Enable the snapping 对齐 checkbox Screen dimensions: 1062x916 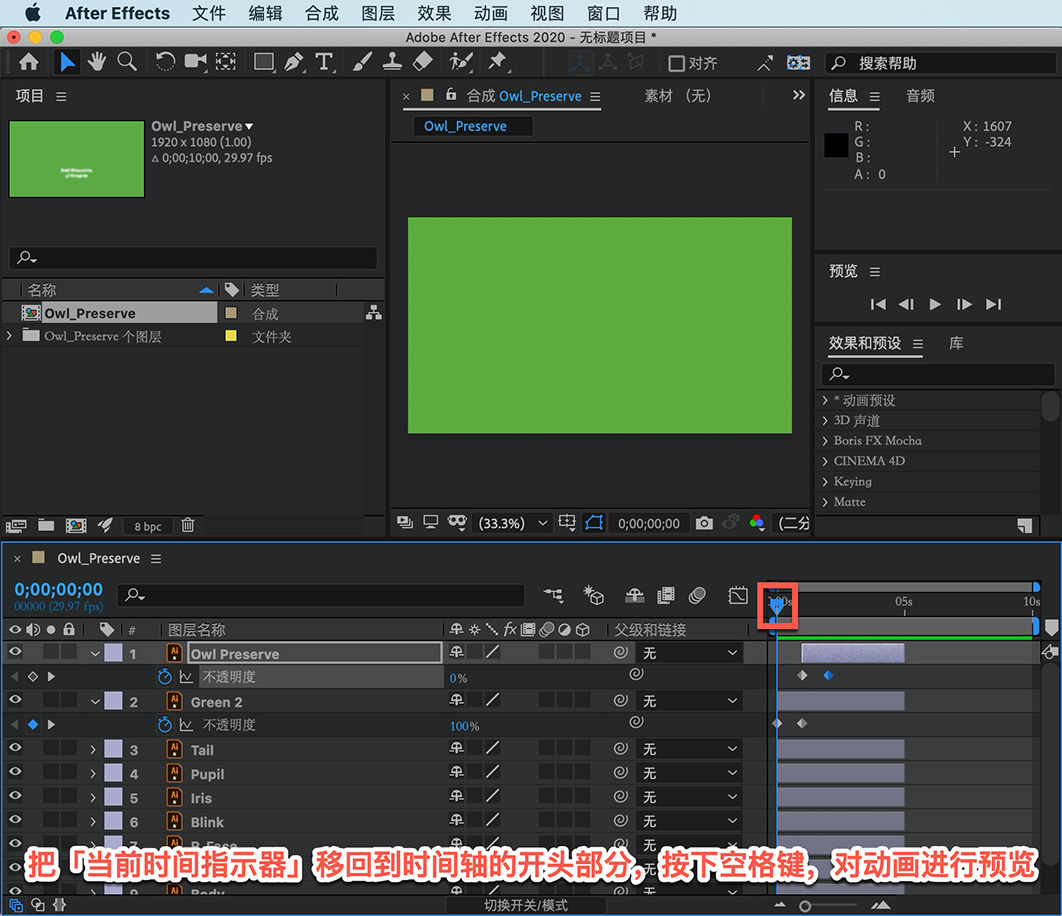[x=676, y=63]
